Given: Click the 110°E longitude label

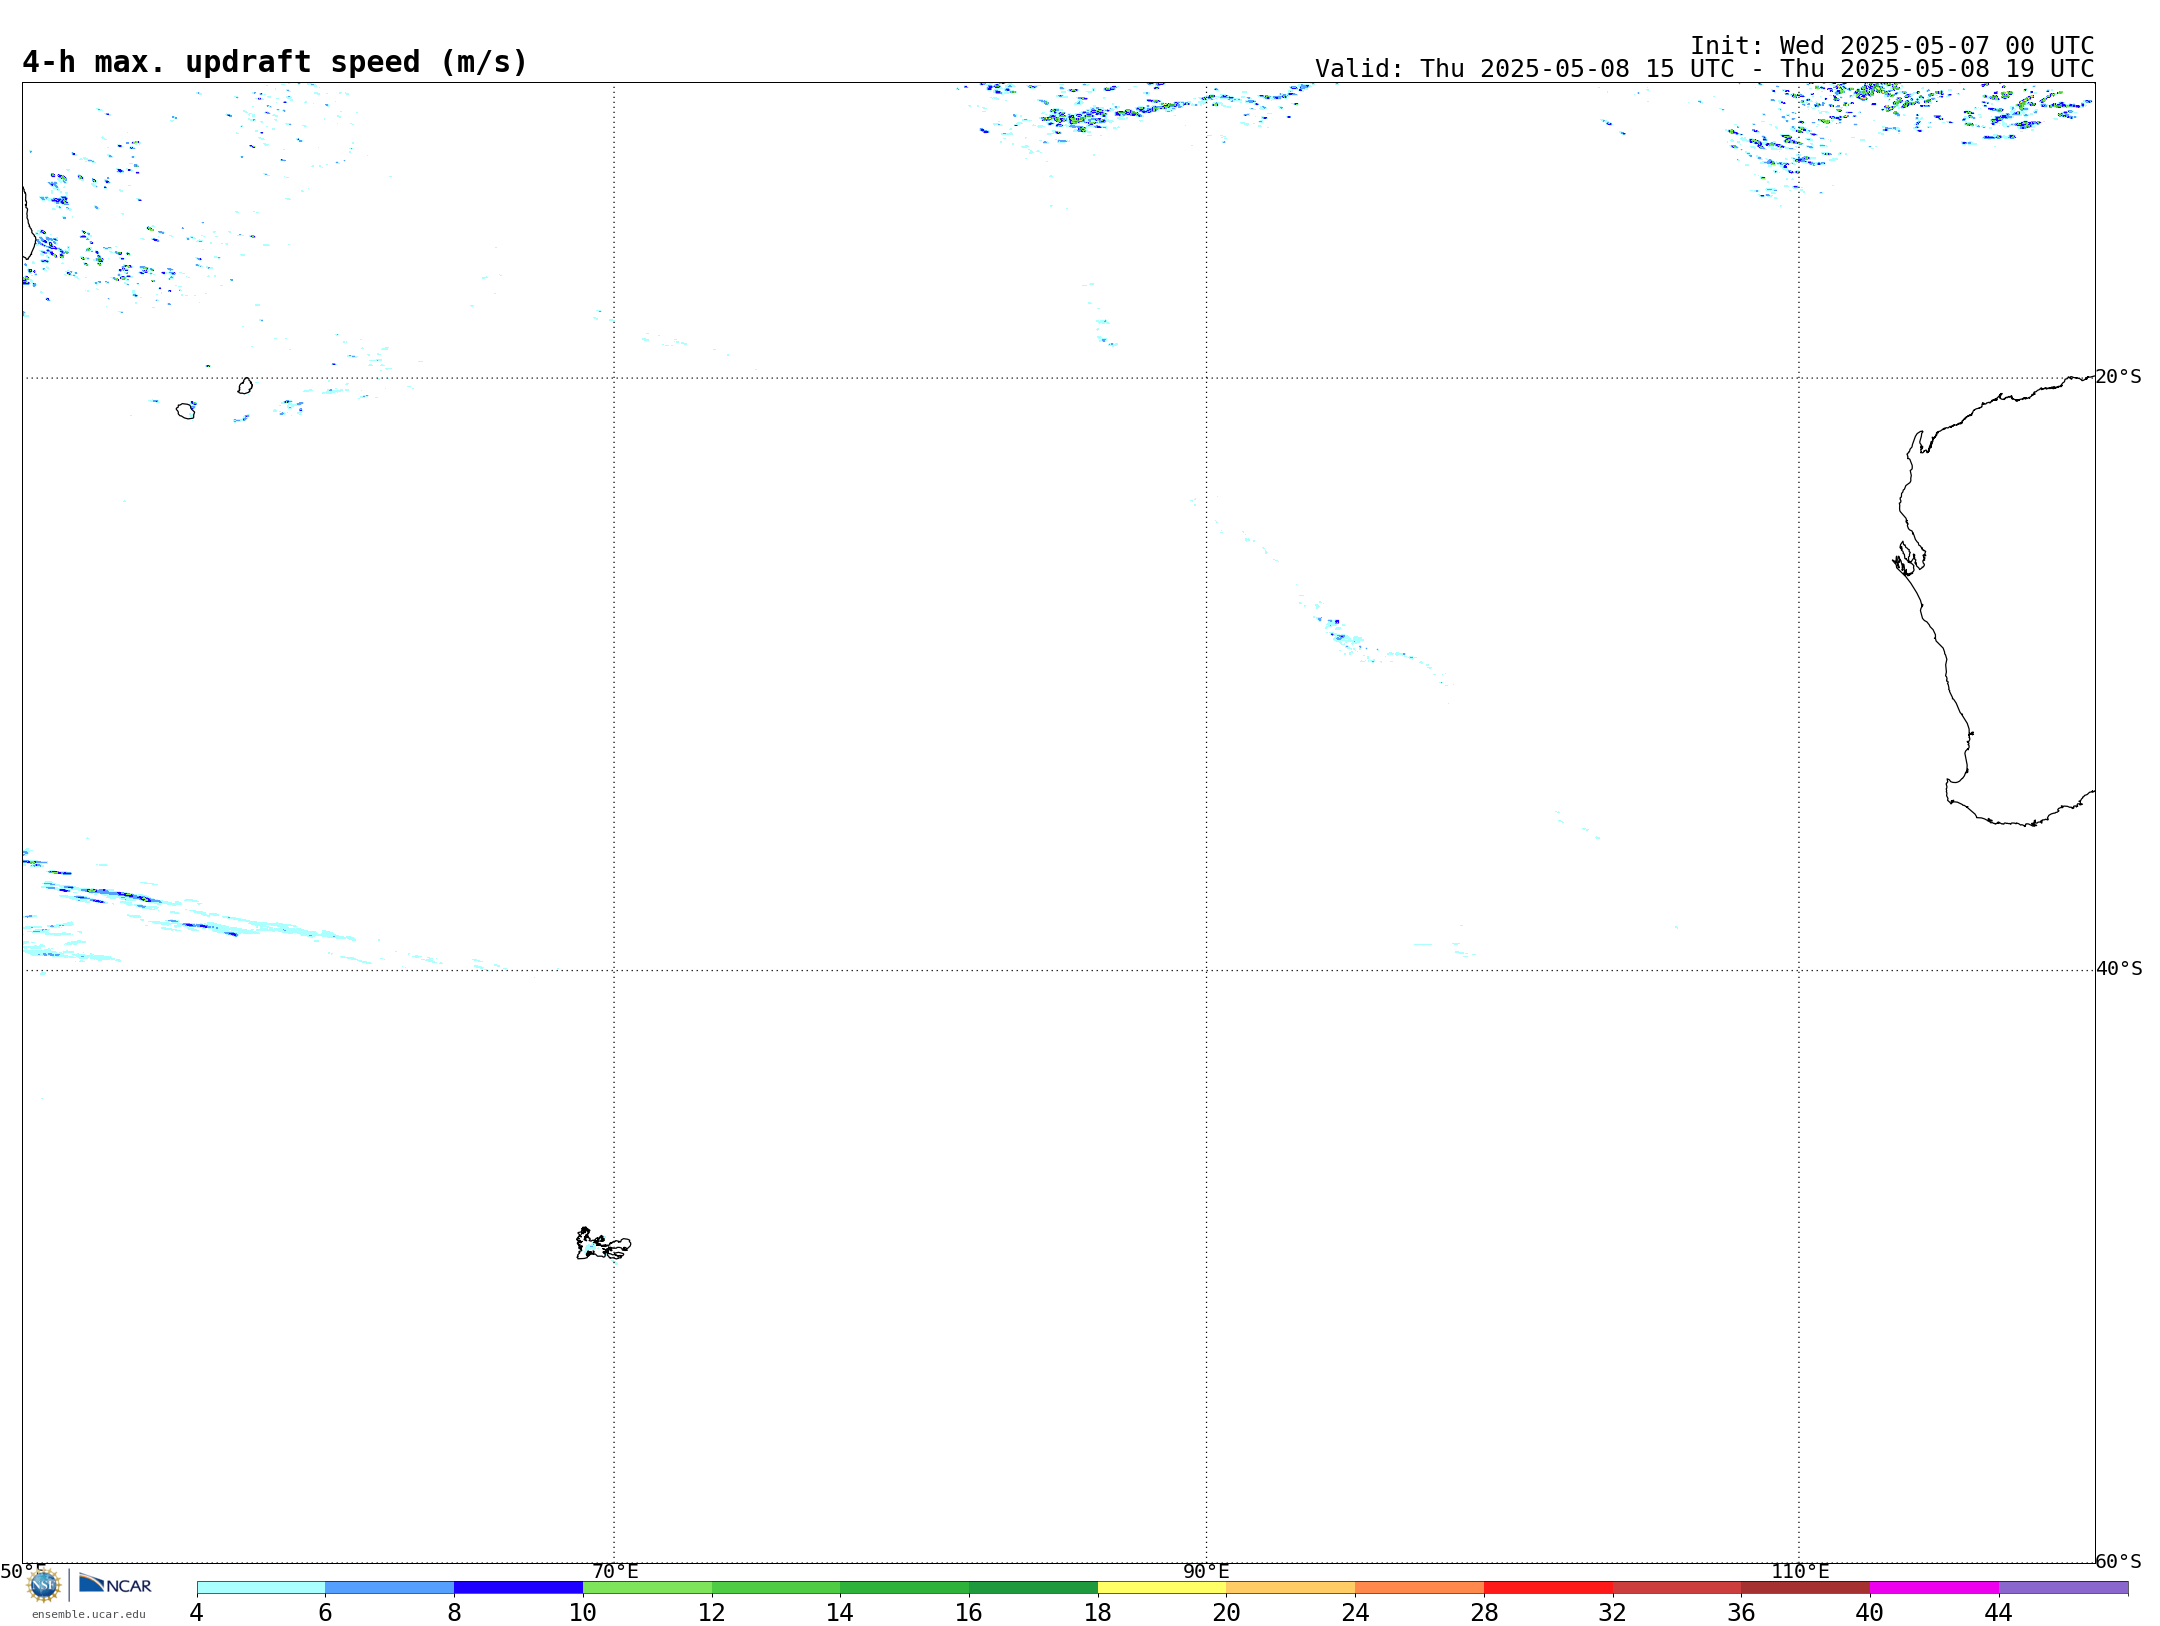Looking at the screenshot, I should 1800,1572.
